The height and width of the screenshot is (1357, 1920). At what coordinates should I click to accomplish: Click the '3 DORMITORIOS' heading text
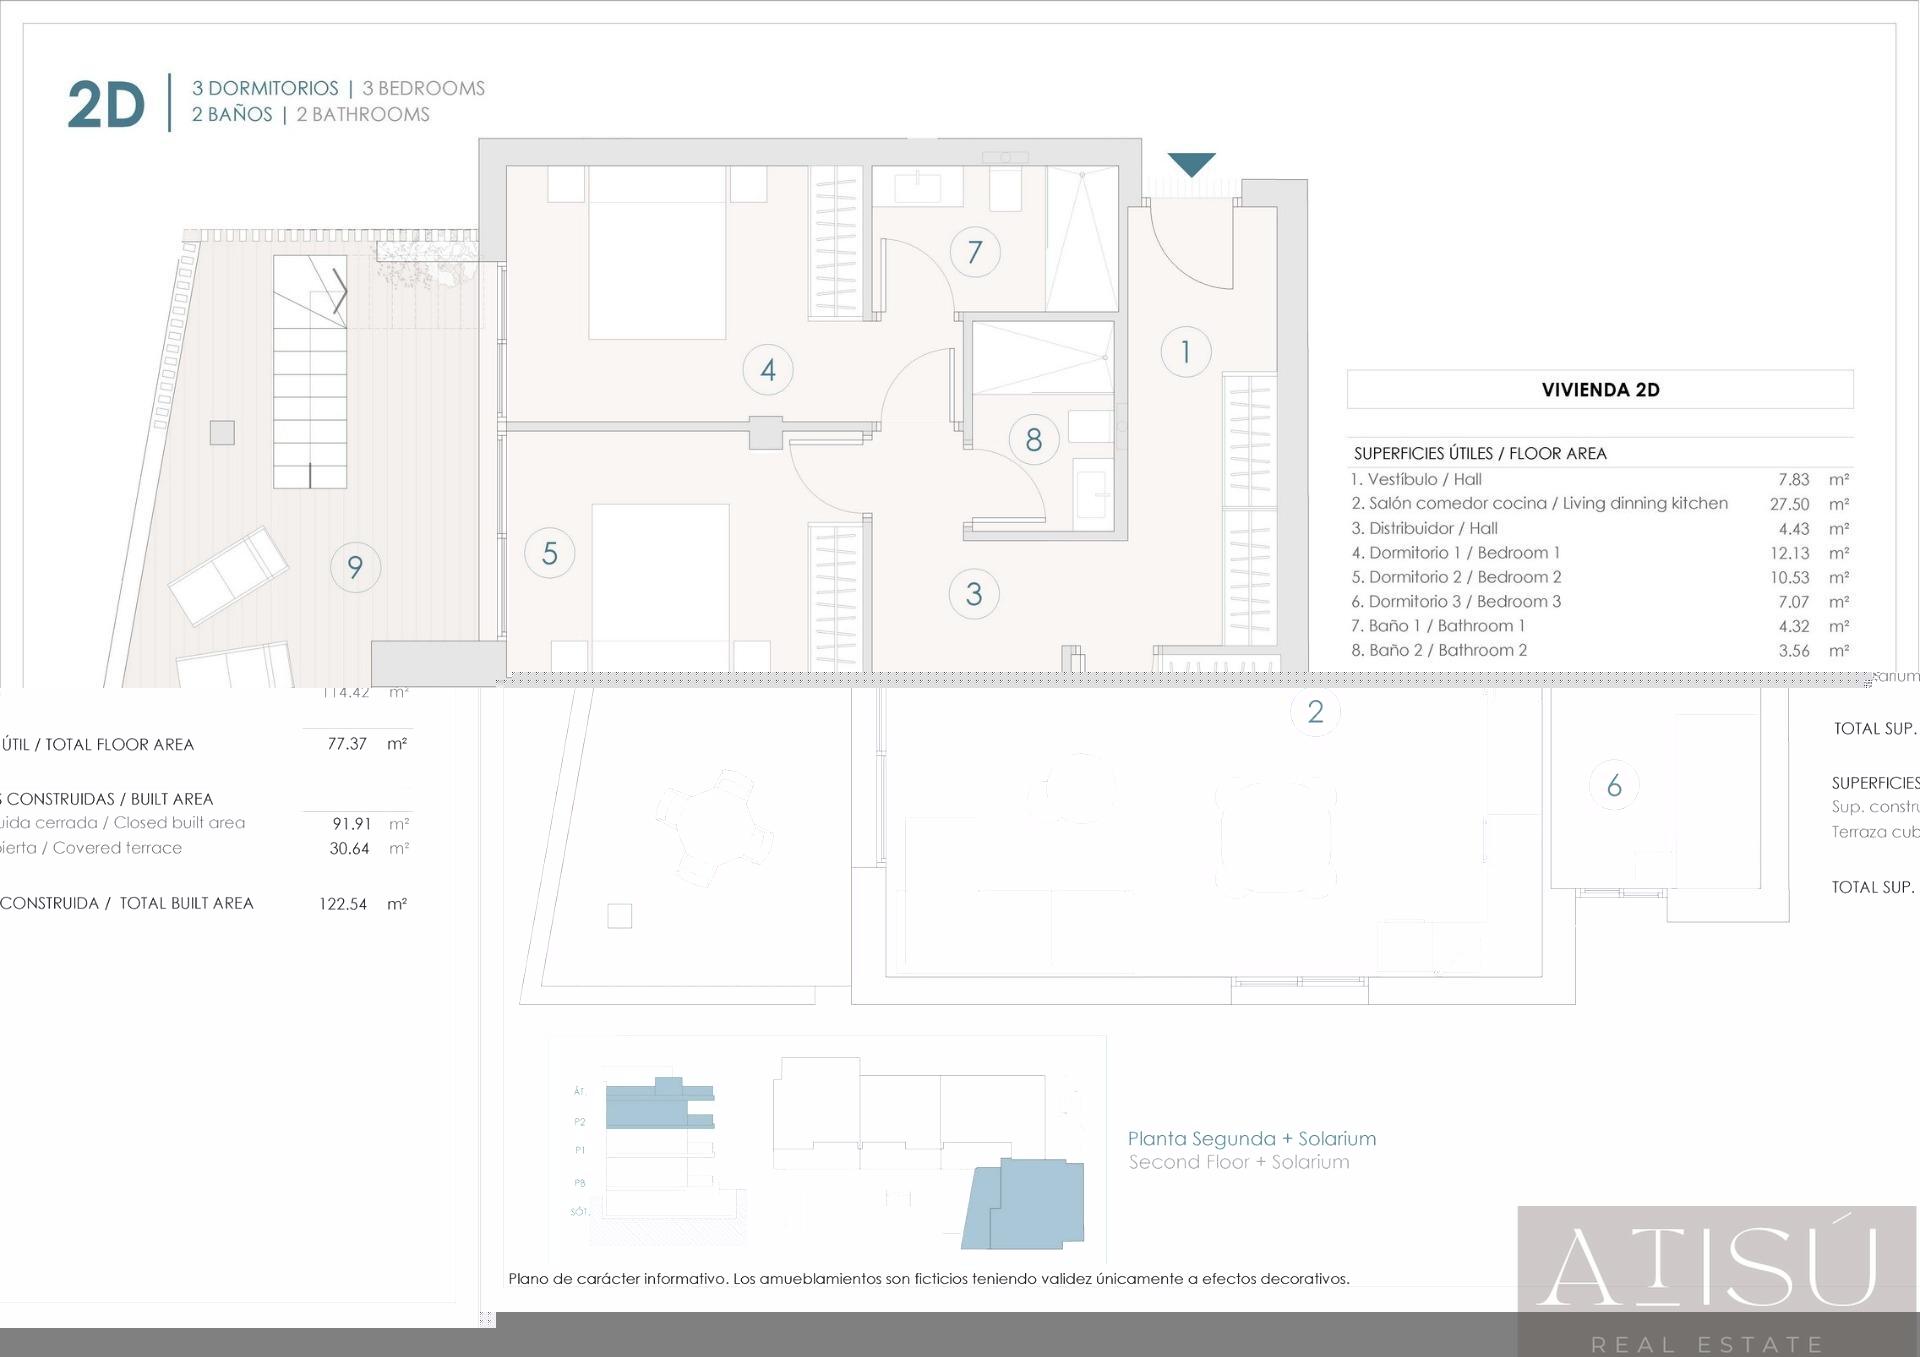click(265, 88)
